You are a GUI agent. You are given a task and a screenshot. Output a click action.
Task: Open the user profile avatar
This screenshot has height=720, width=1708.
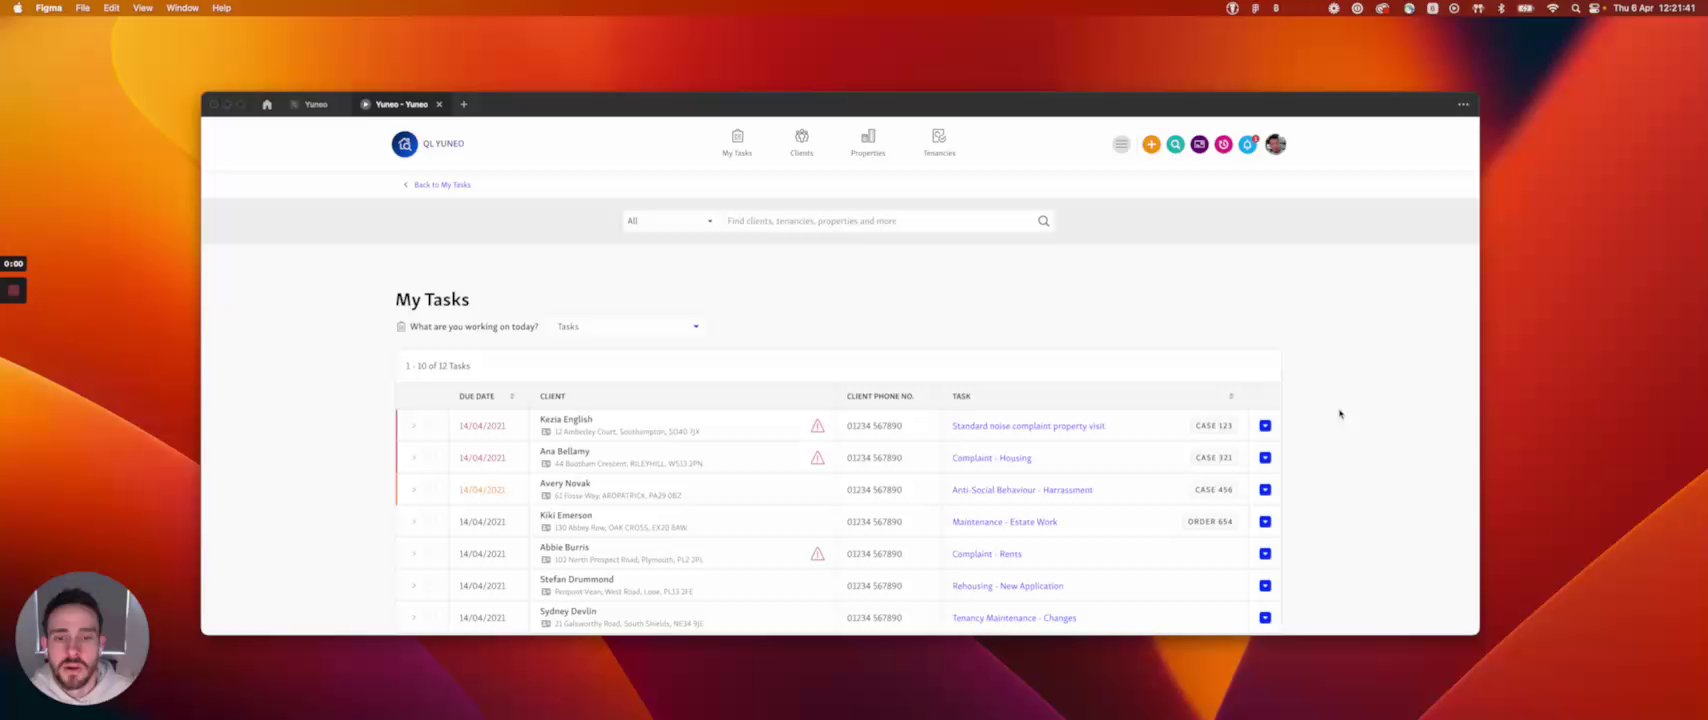[1275, 145]
